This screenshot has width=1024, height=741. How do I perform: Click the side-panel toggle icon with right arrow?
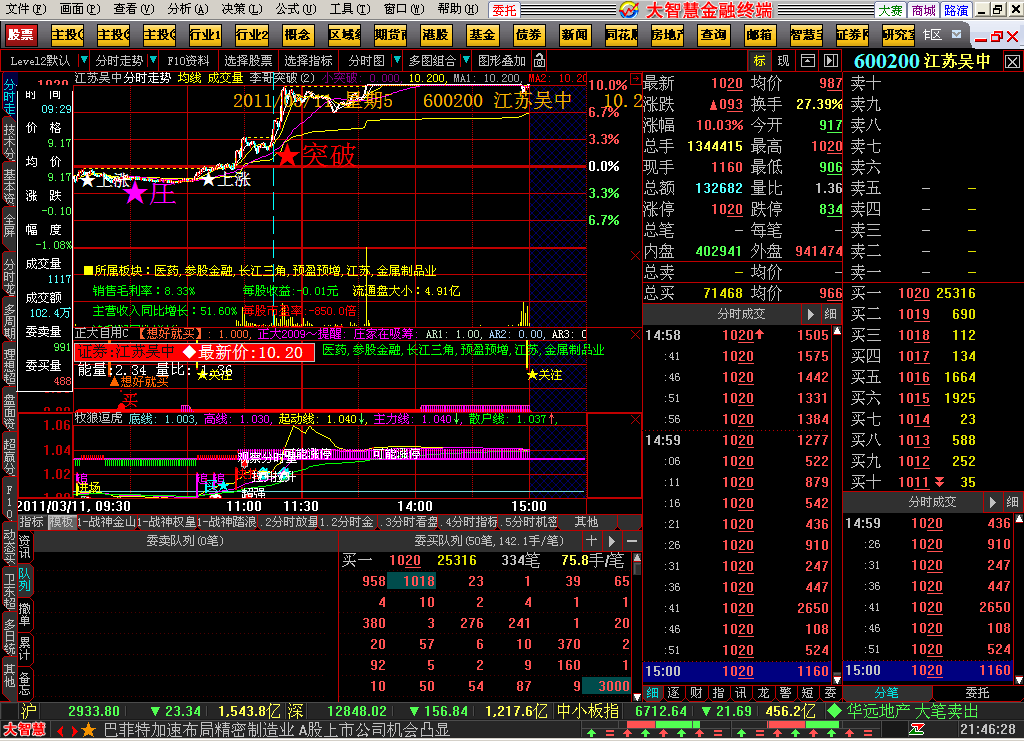tap(831, 61)
